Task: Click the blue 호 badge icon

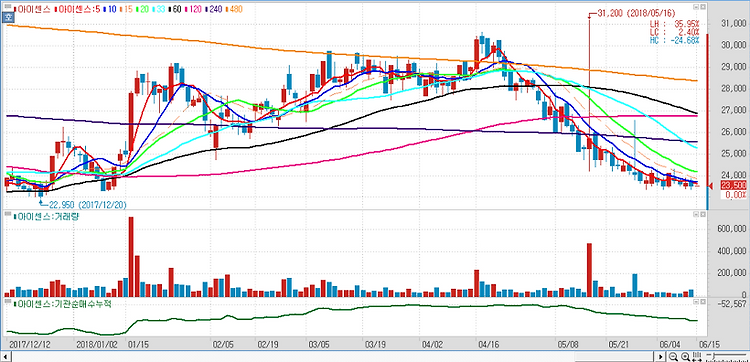Action: click(8, 17)
